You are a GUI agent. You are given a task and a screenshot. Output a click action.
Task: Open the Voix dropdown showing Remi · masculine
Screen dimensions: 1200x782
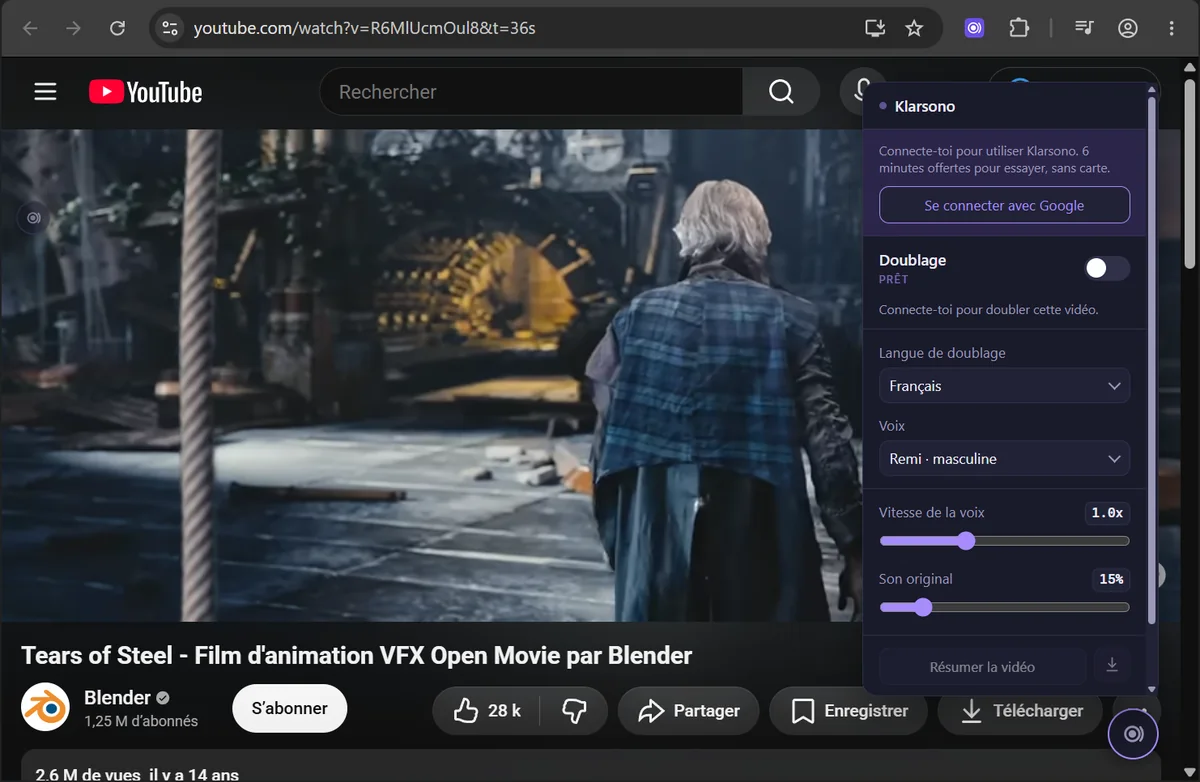point(1004,459)
